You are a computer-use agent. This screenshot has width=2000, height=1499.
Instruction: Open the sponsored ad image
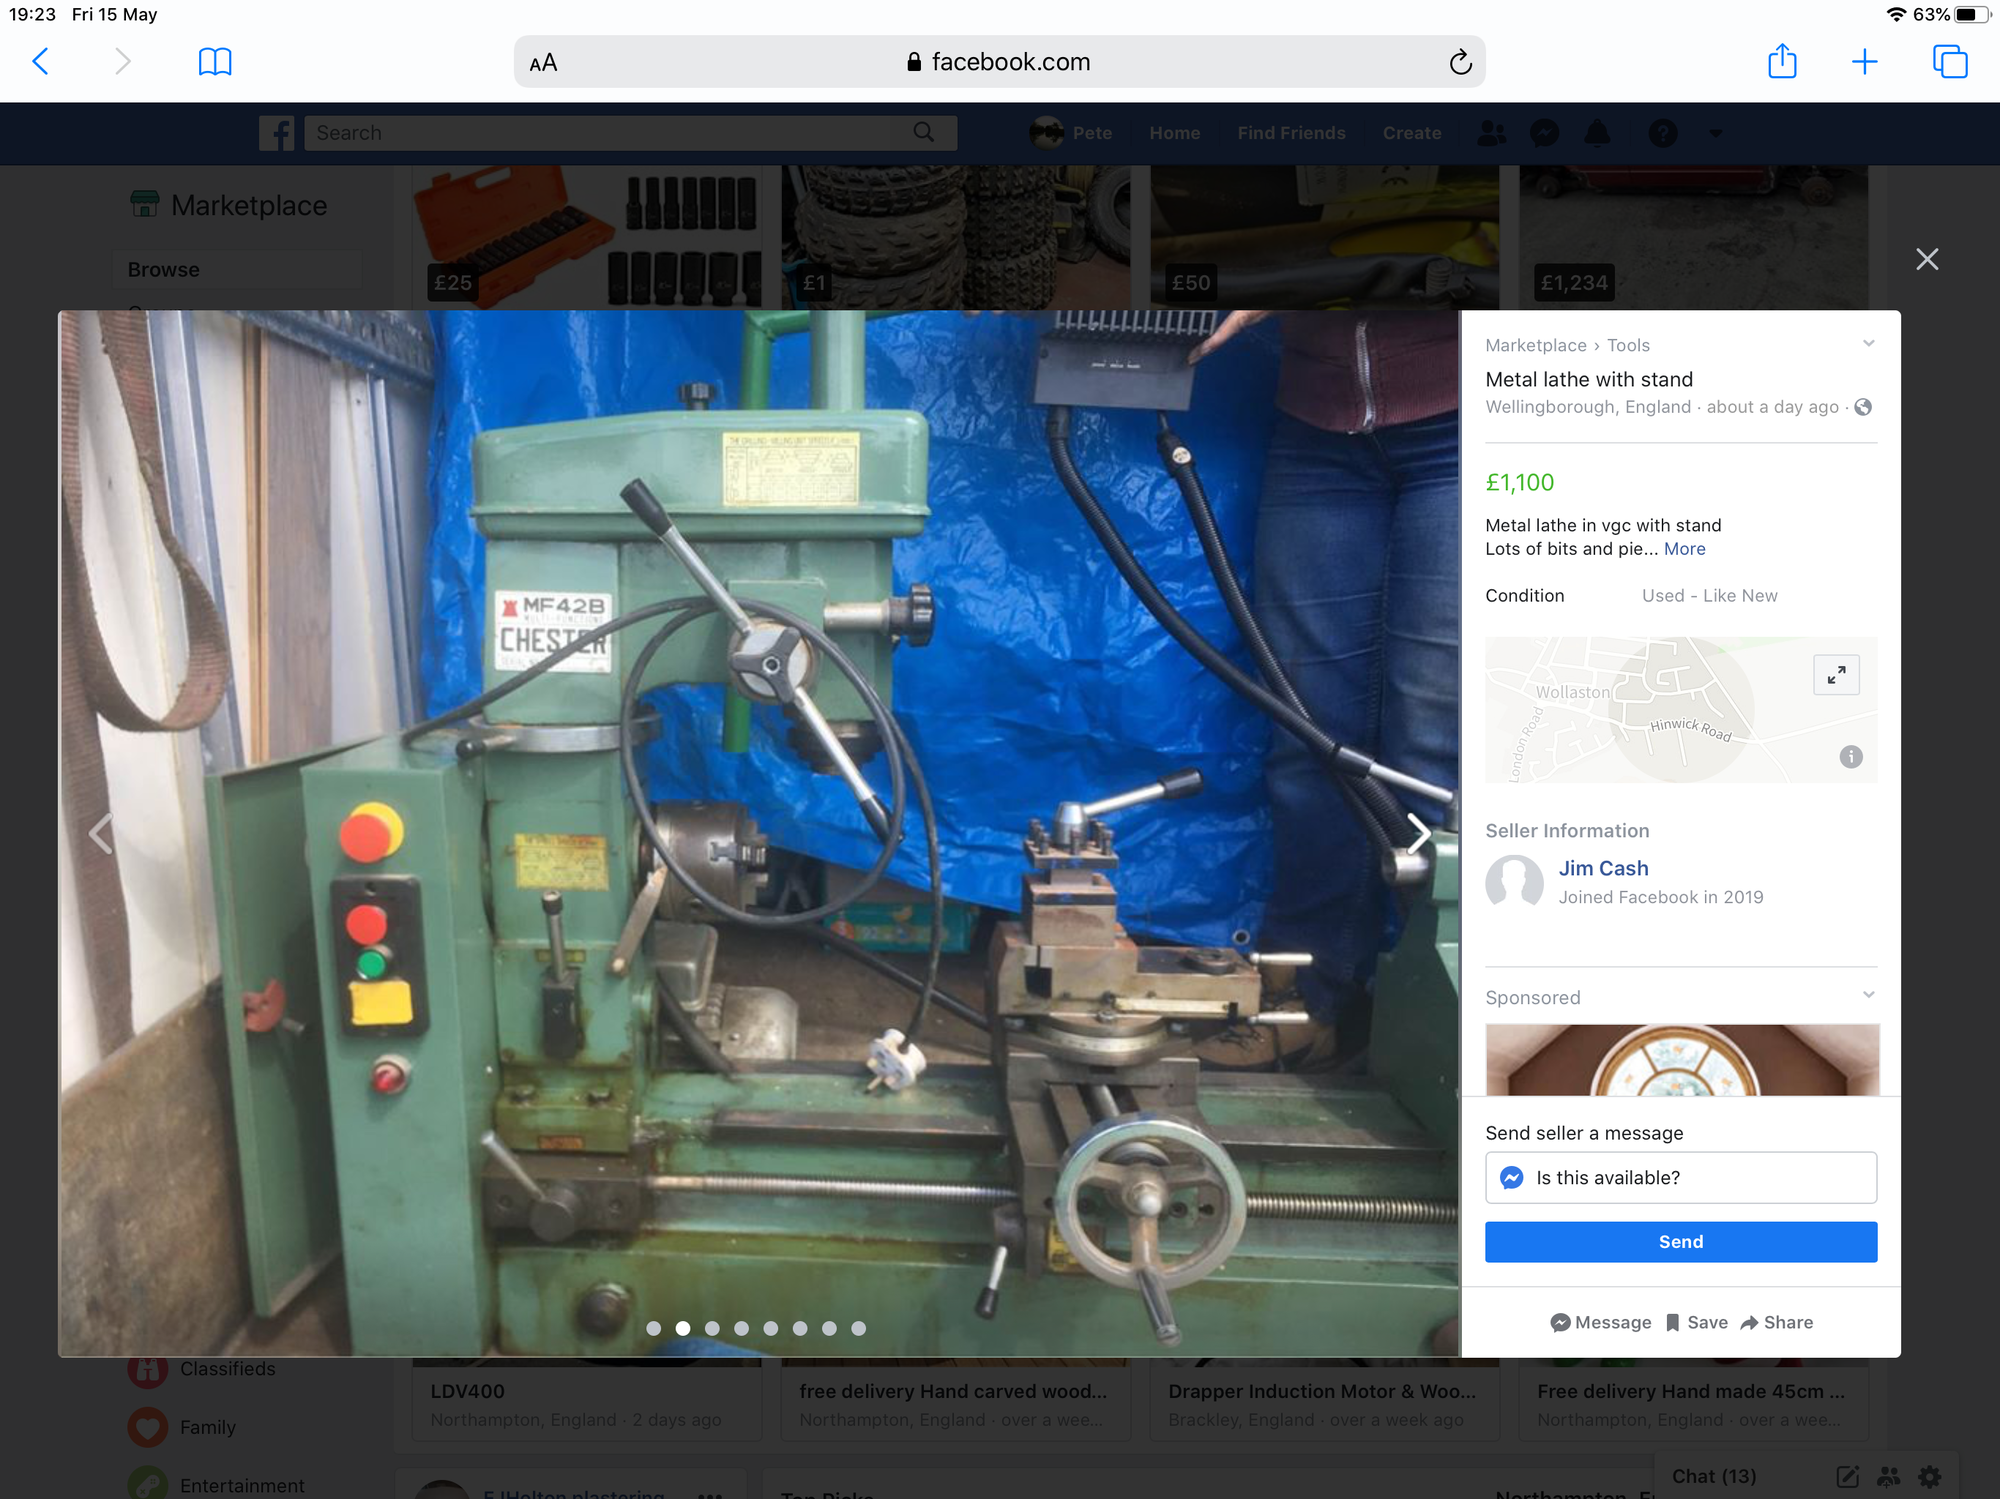(1682, 1060)
